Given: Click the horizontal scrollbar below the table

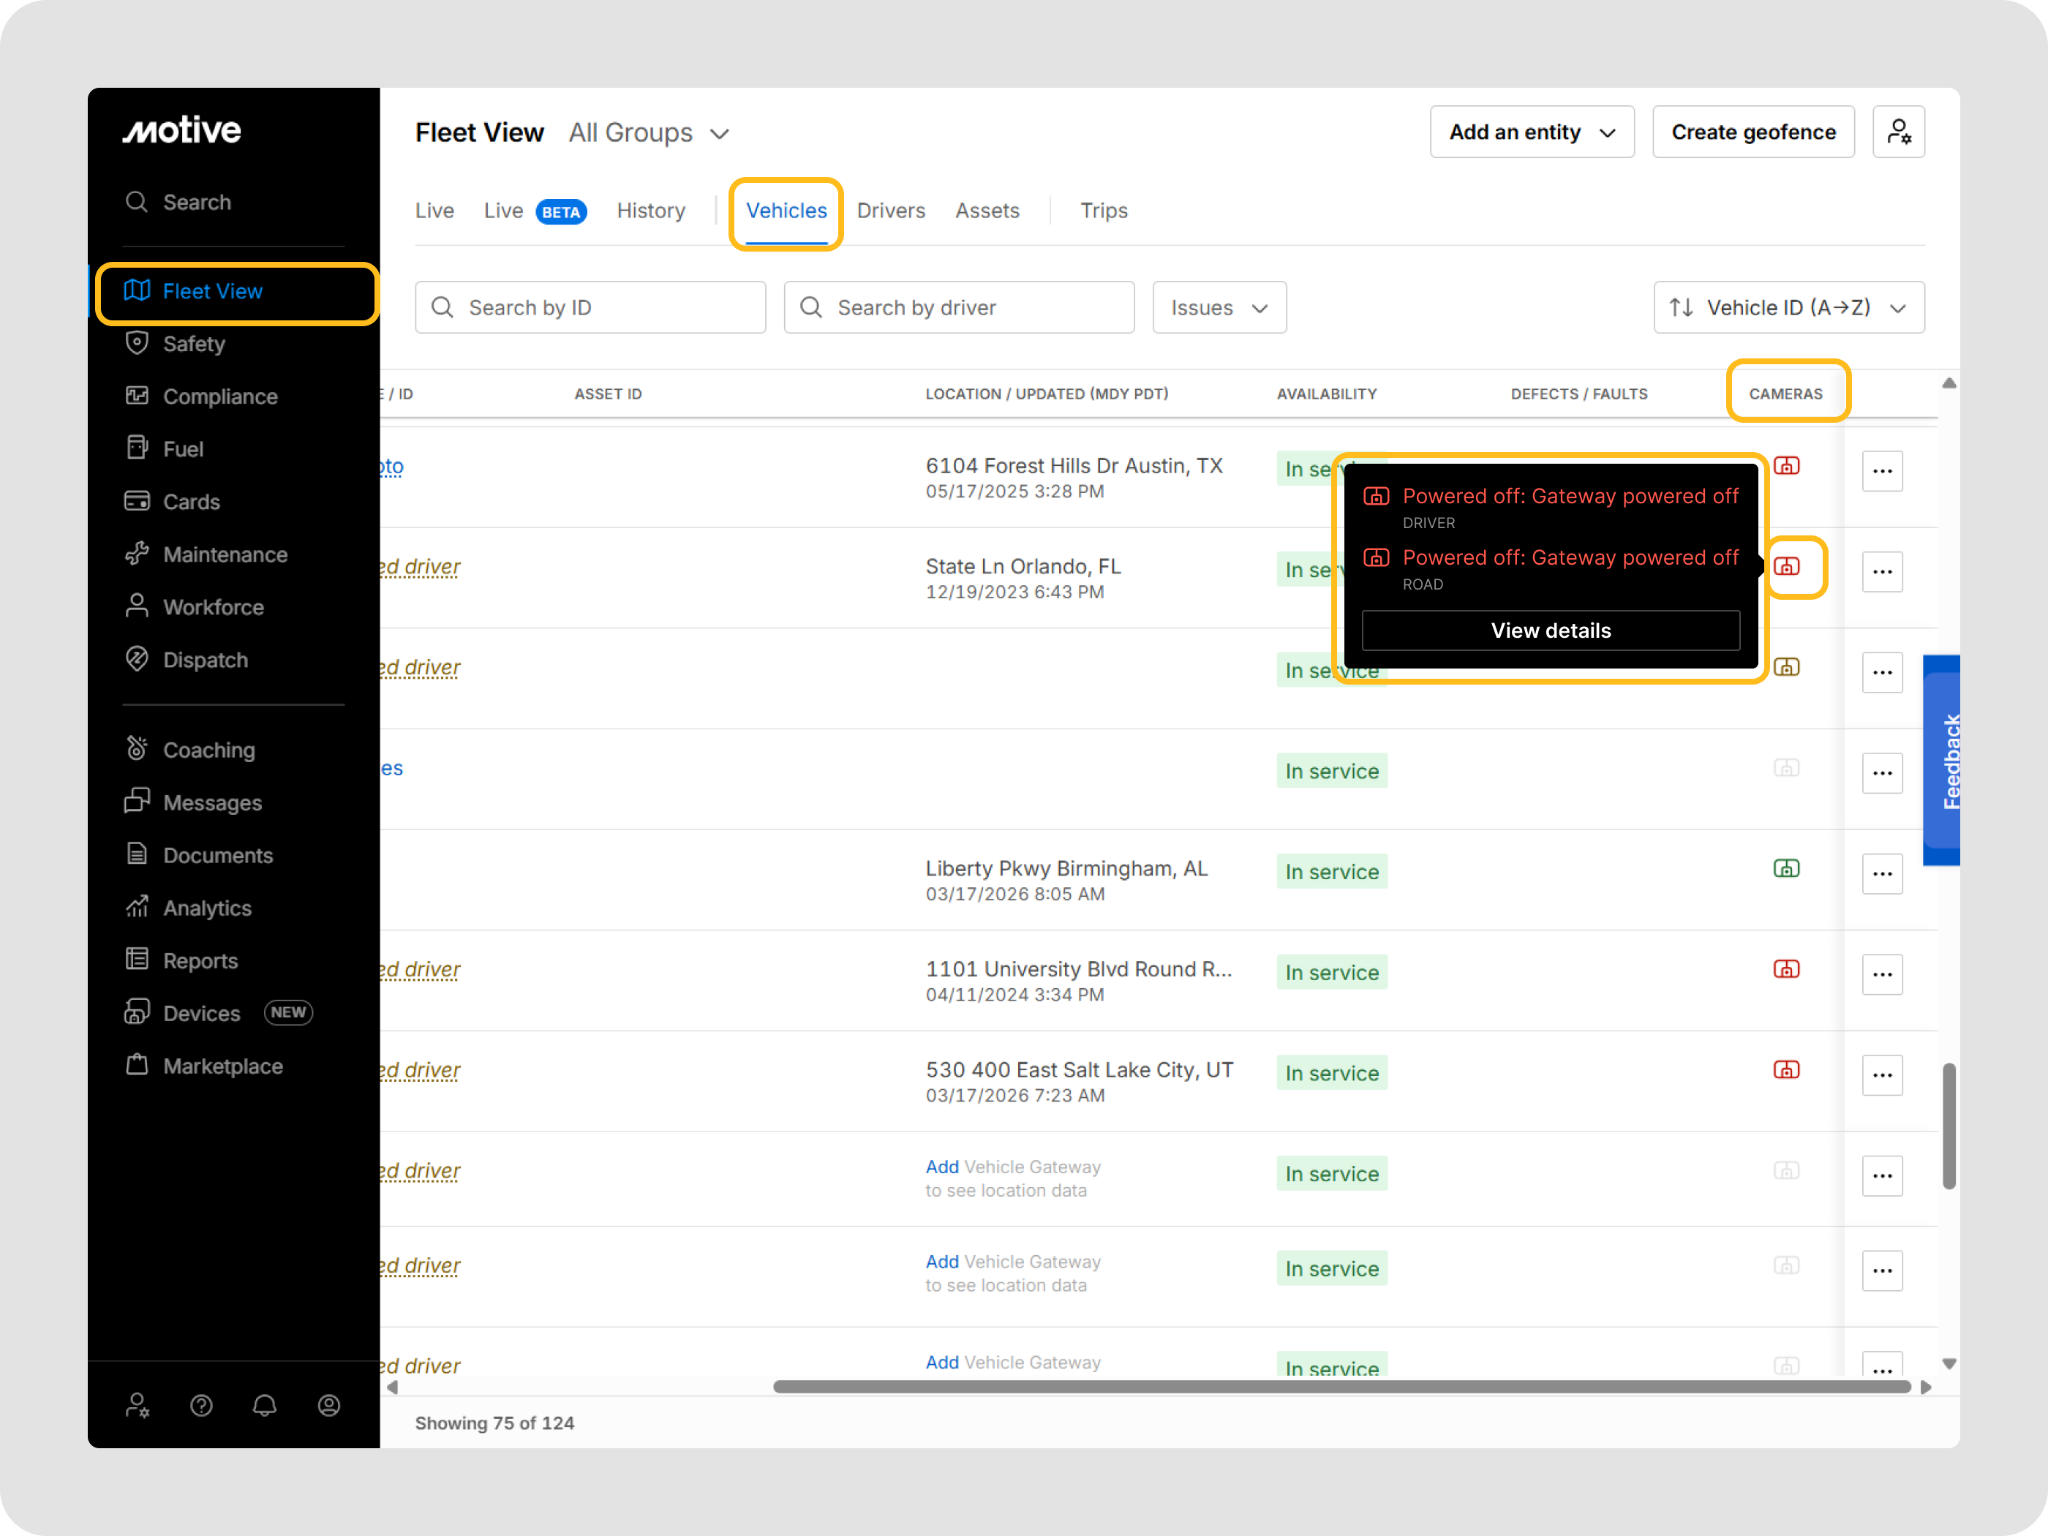Looking at the screenshot, I should click(x=1340, y=1387).
